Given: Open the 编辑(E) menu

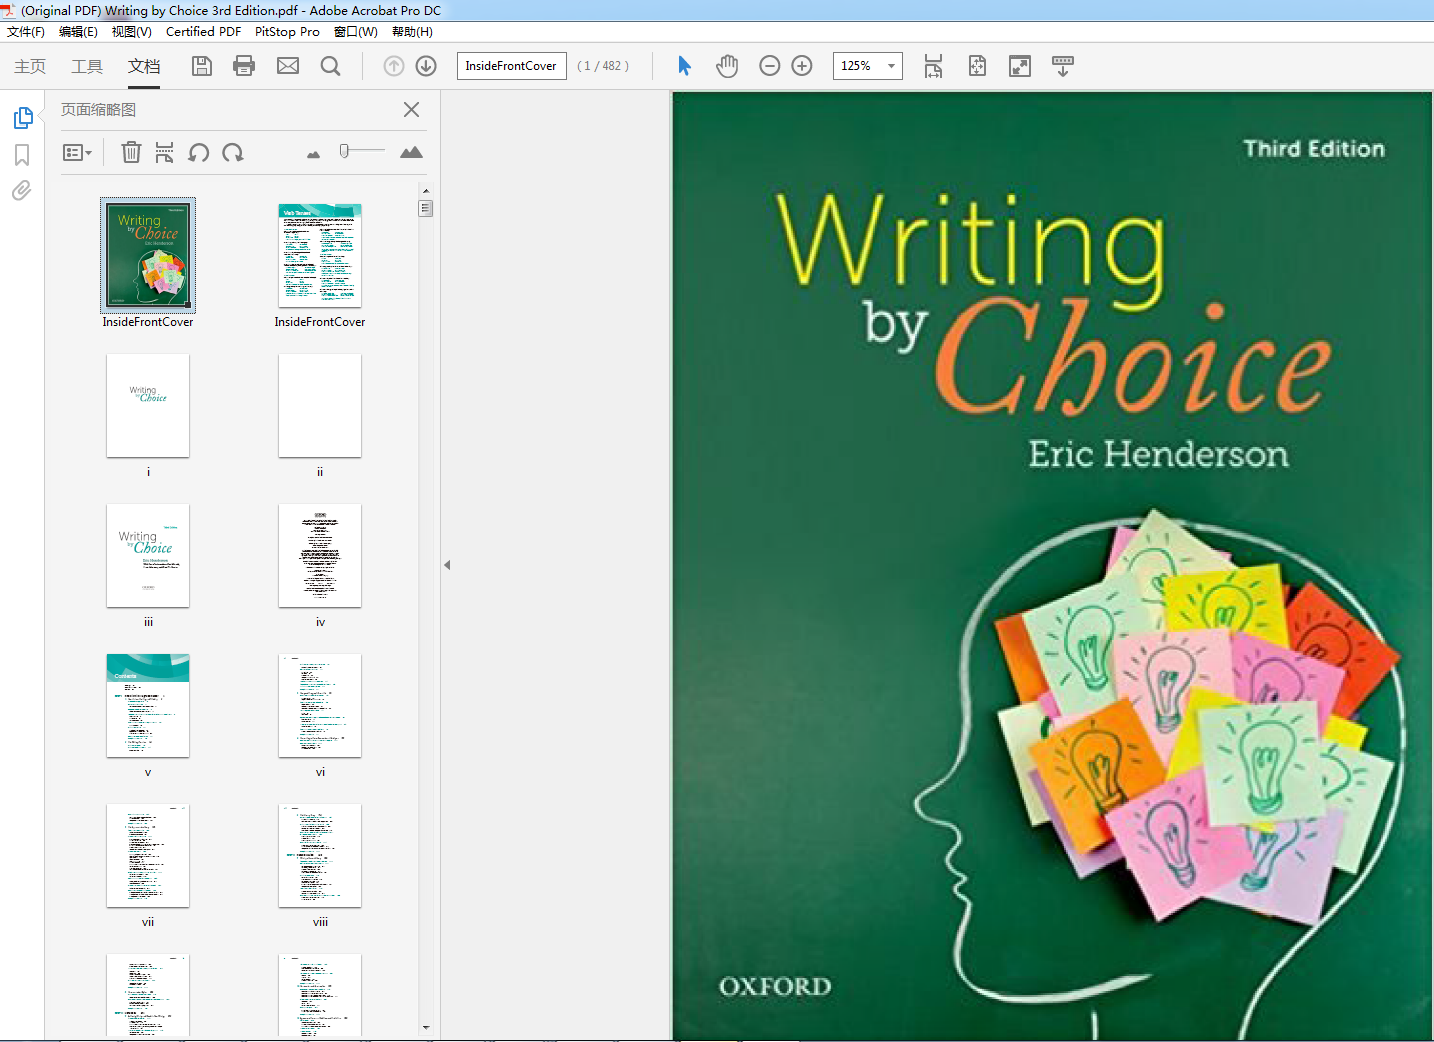Looking at the screenshot, I should (78, 32).
